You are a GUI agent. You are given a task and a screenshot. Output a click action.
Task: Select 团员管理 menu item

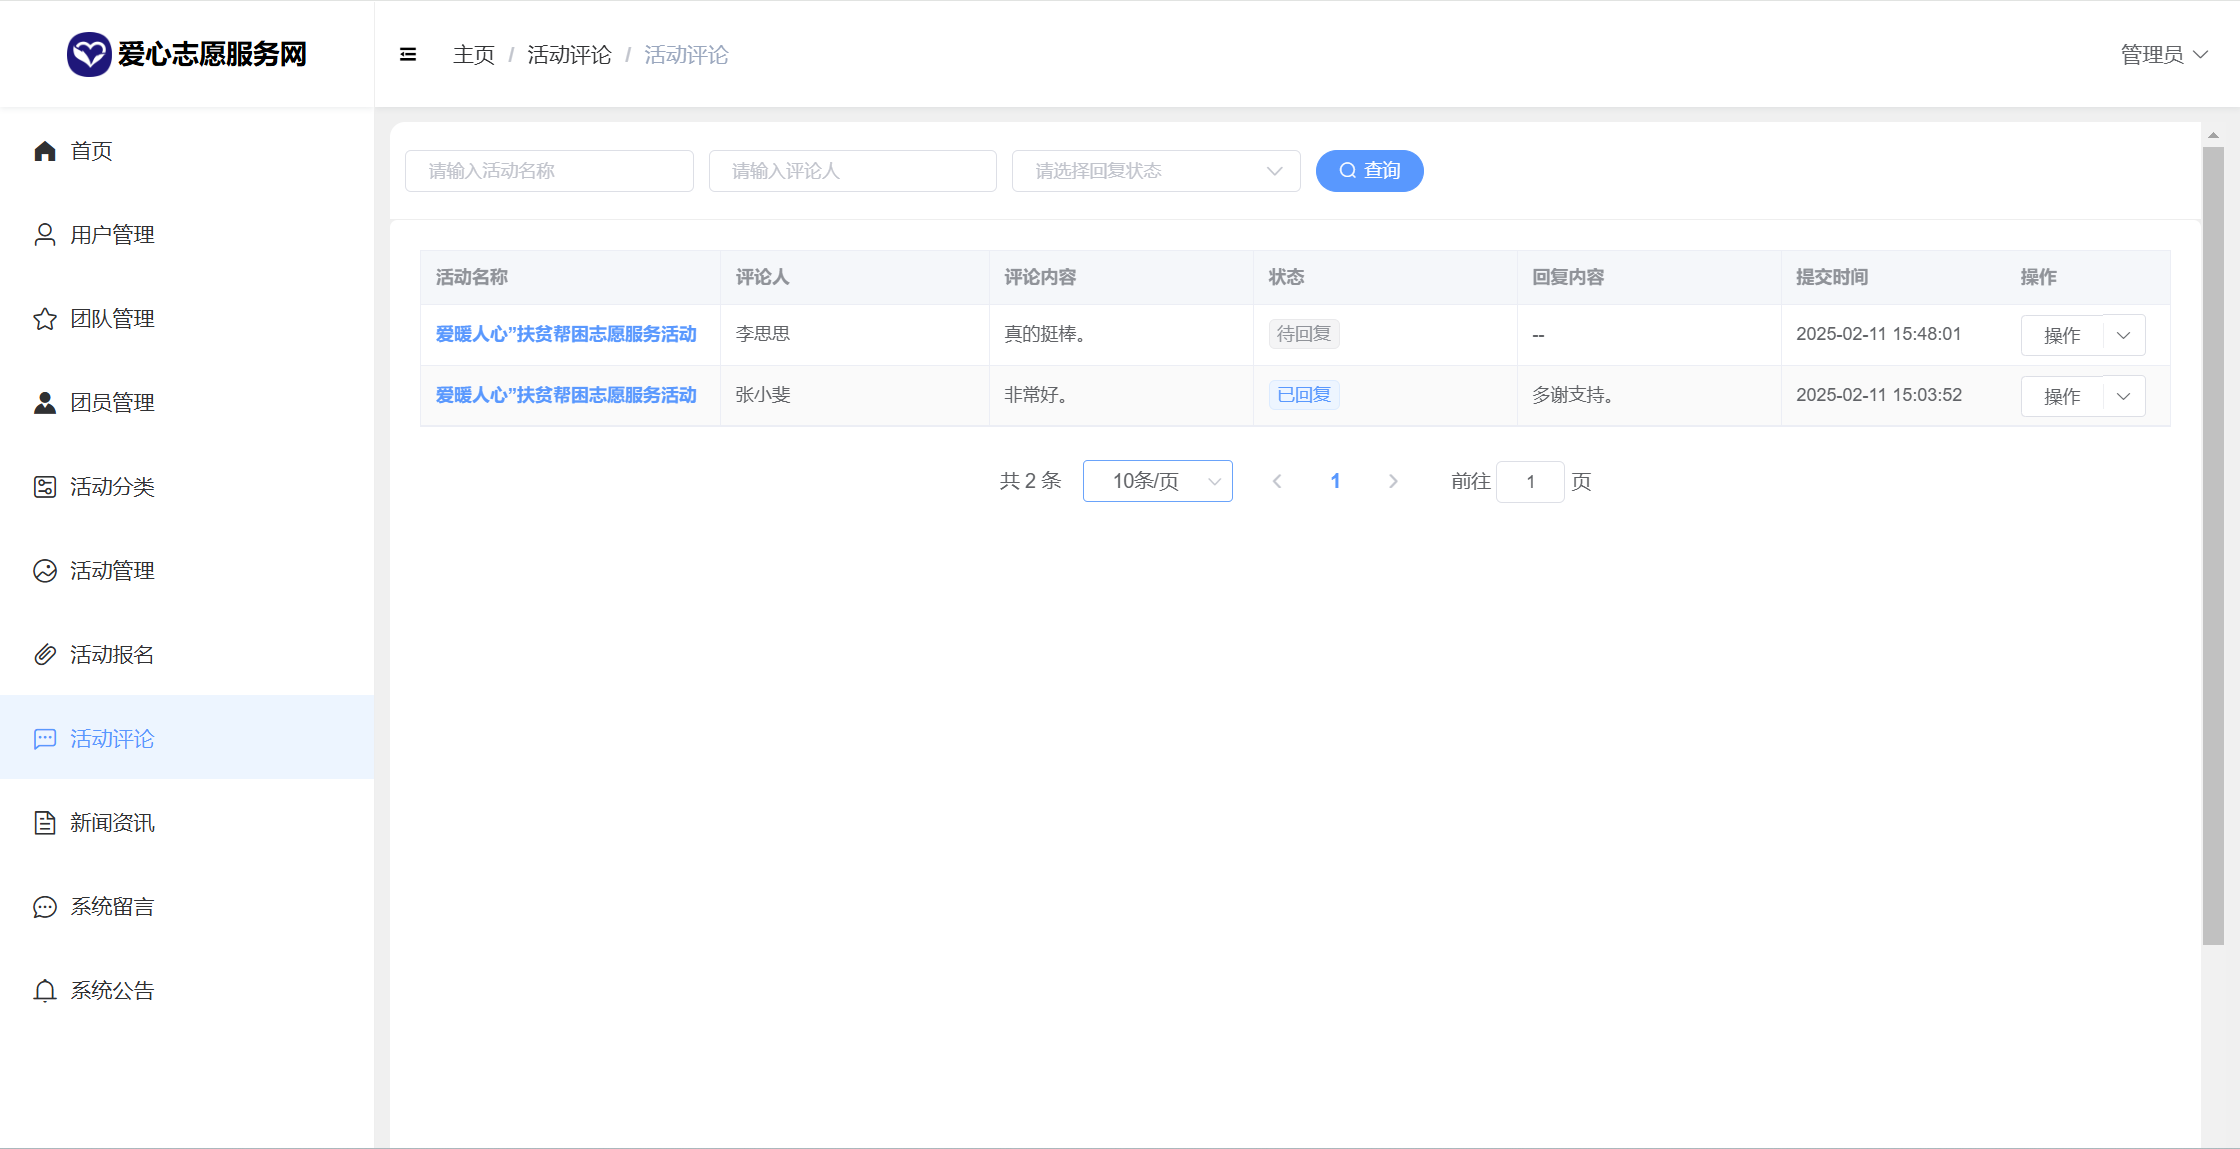[112, 403]
